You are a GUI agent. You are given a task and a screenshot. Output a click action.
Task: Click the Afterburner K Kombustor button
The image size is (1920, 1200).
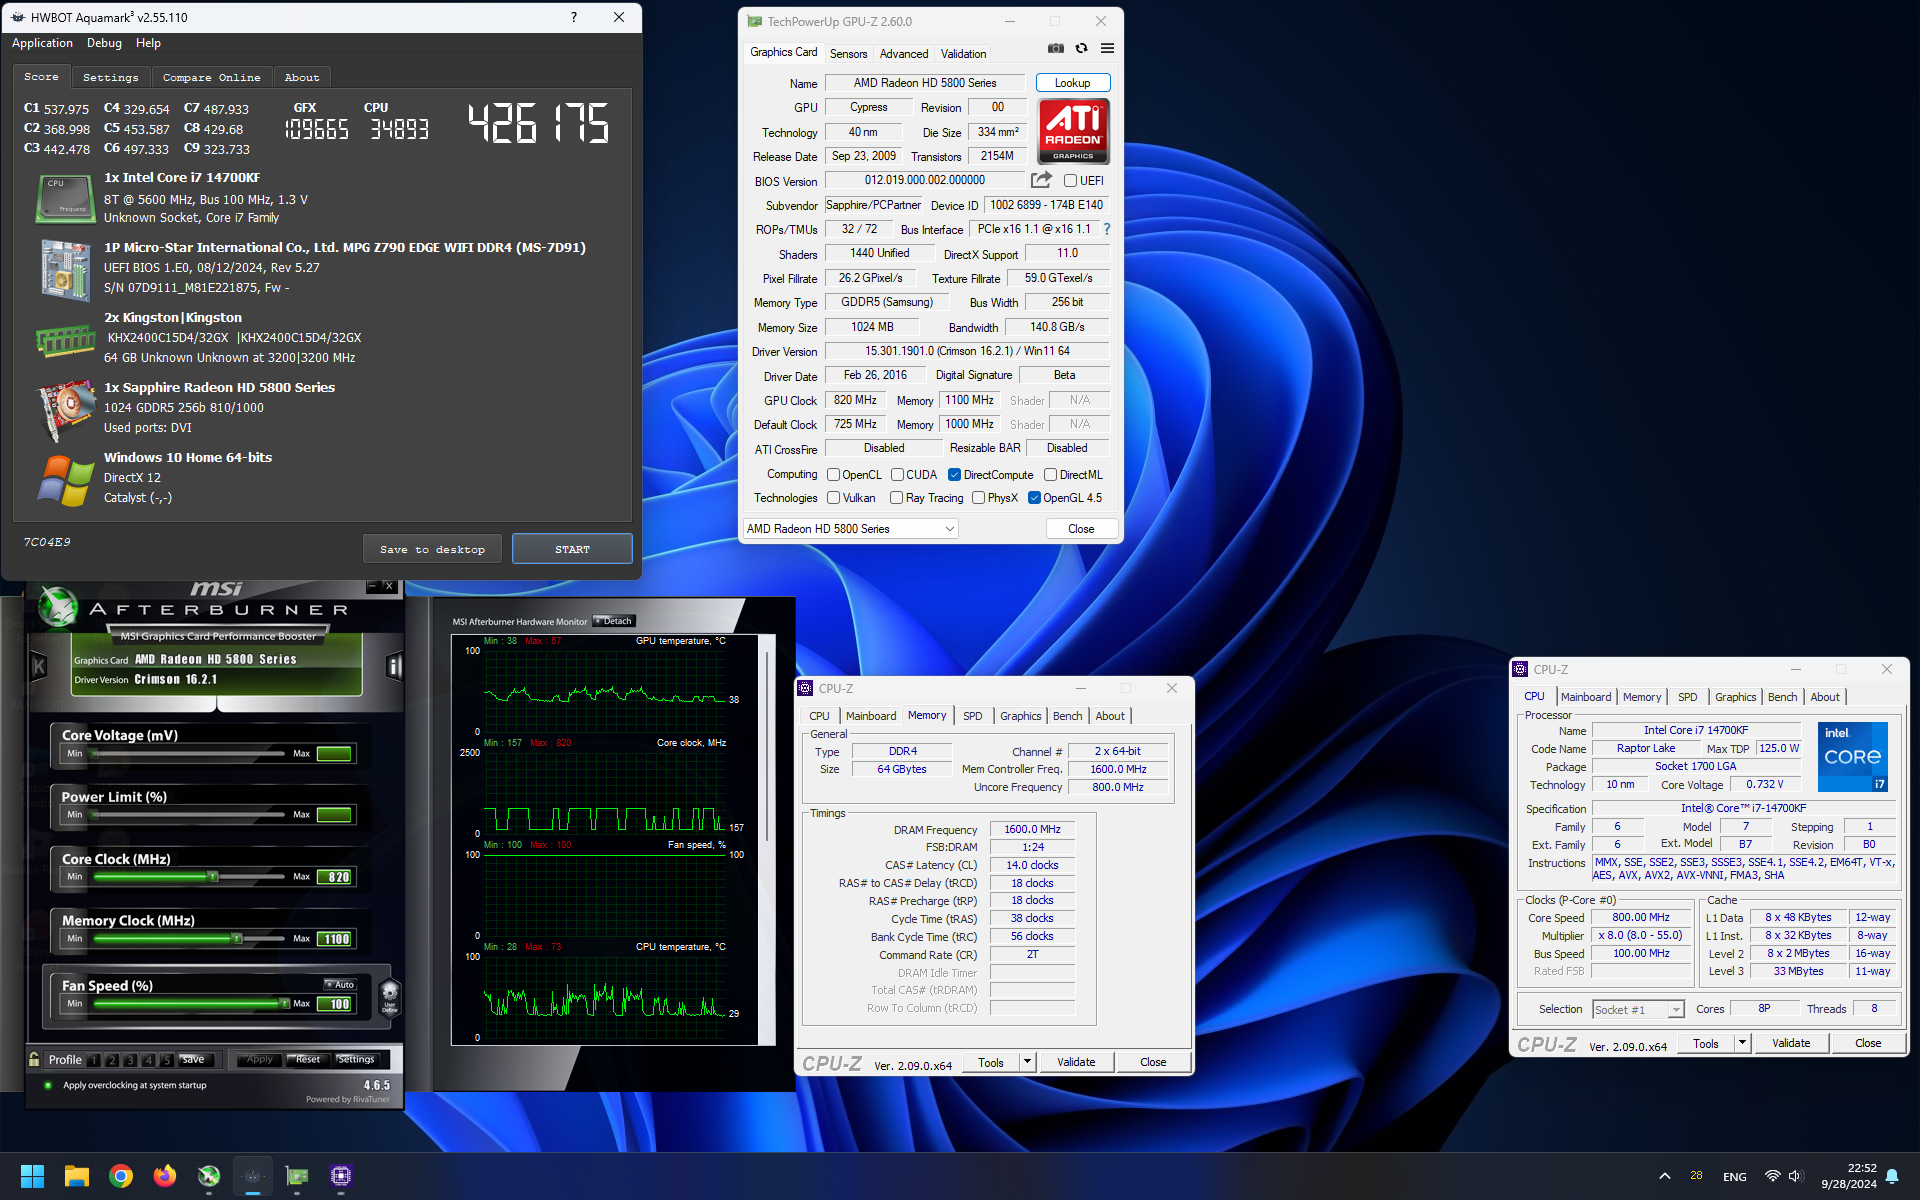pos(39,666)
